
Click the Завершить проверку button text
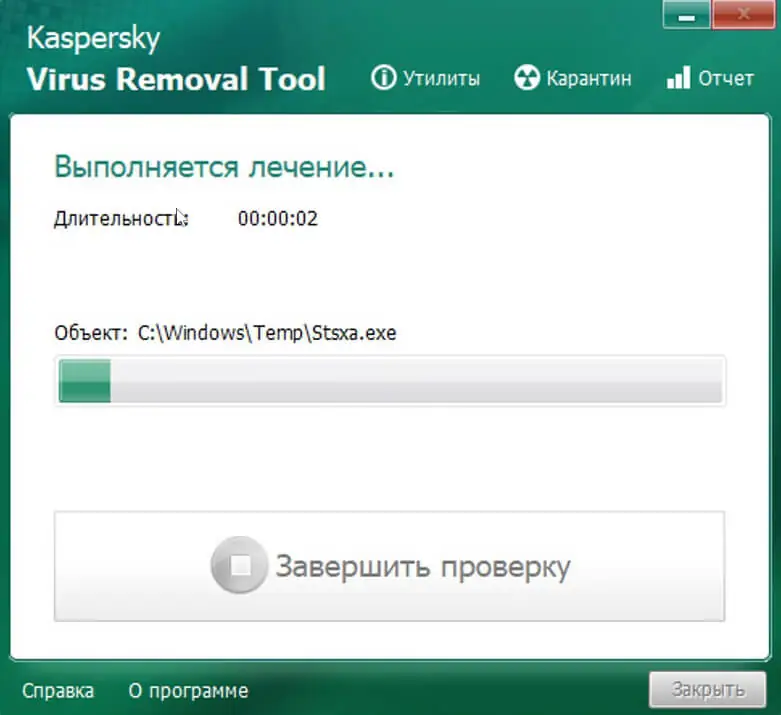click(x=423, y=567)
